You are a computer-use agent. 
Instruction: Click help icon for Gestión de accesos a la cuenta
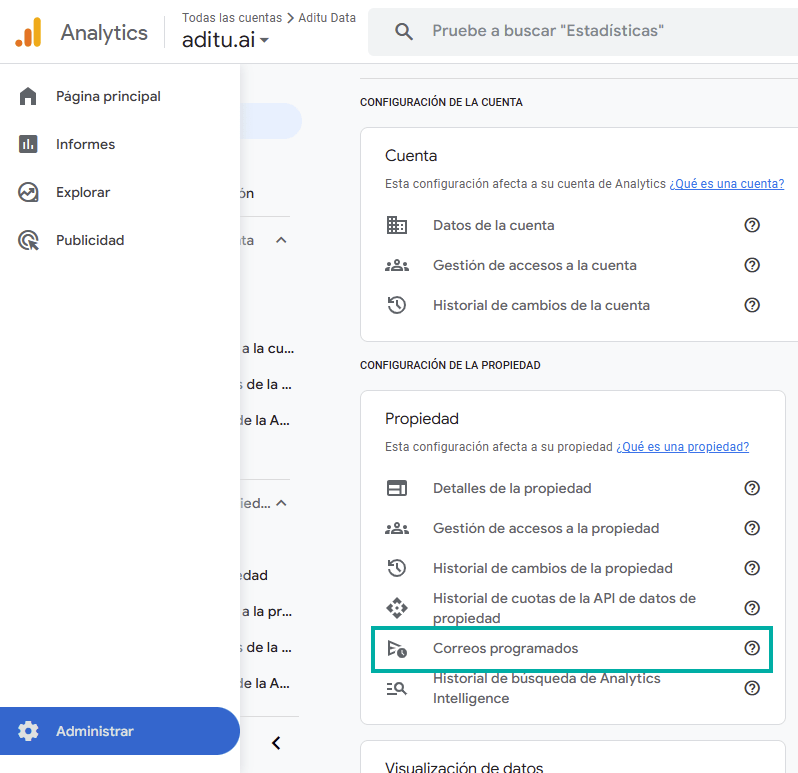tap(752, 265)
